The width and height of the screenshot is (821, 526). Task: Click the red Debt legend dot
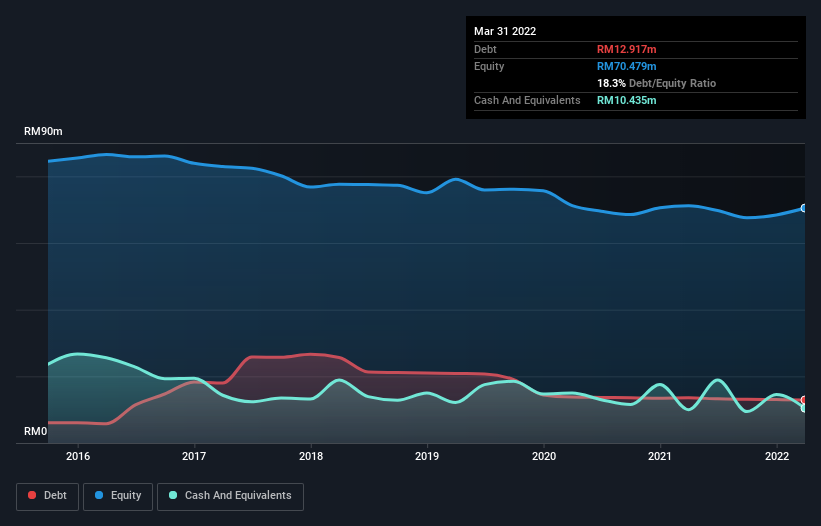click(x=32, y=495)
